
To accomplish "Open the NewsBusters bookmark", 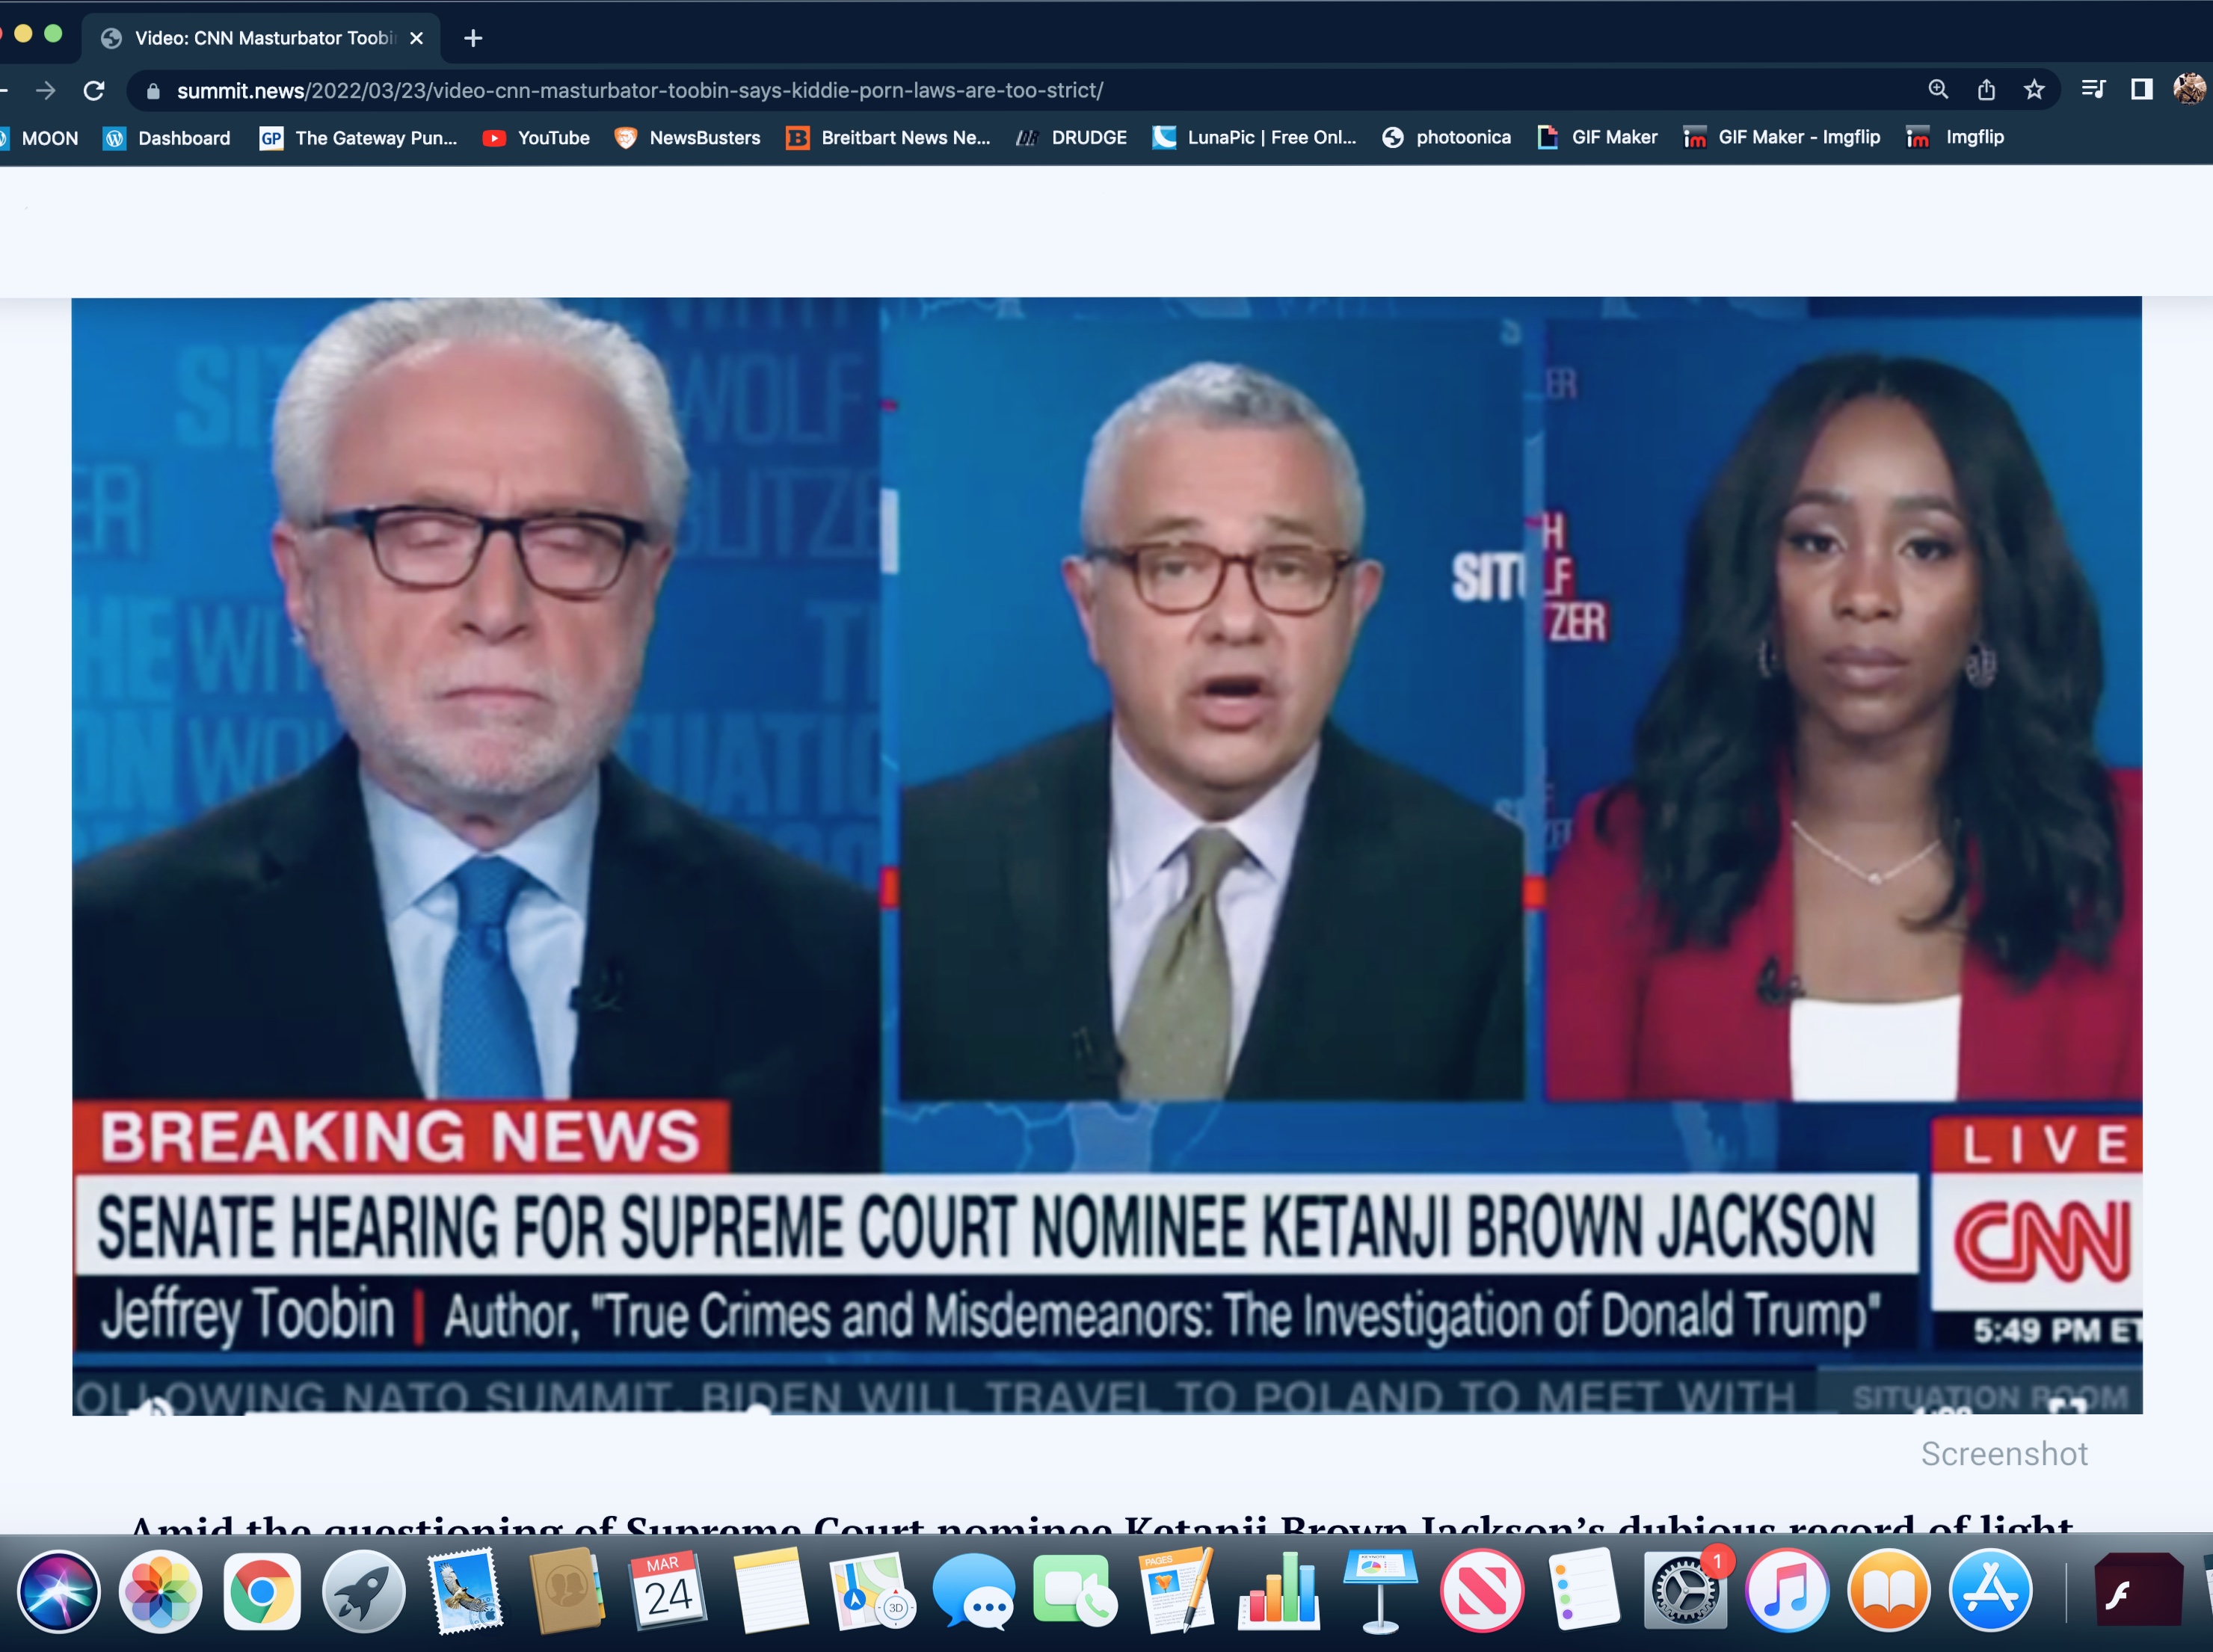I will point(687,138).
